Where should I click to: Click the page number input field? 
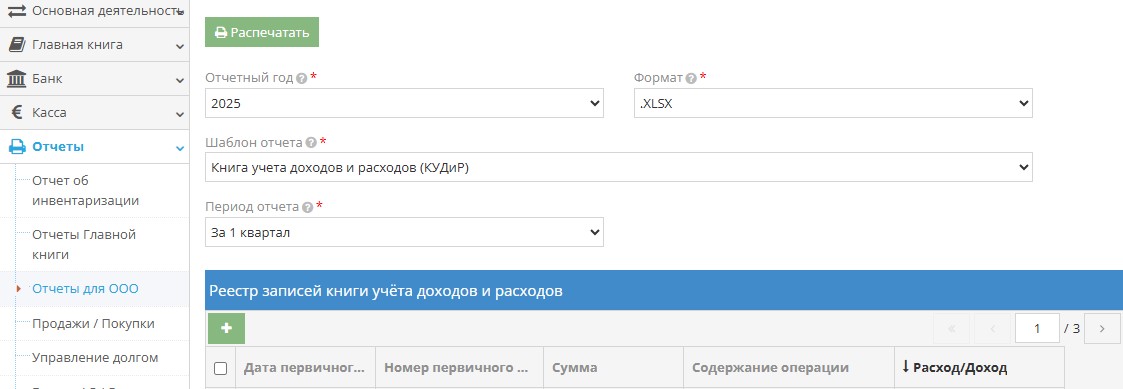1037,329
